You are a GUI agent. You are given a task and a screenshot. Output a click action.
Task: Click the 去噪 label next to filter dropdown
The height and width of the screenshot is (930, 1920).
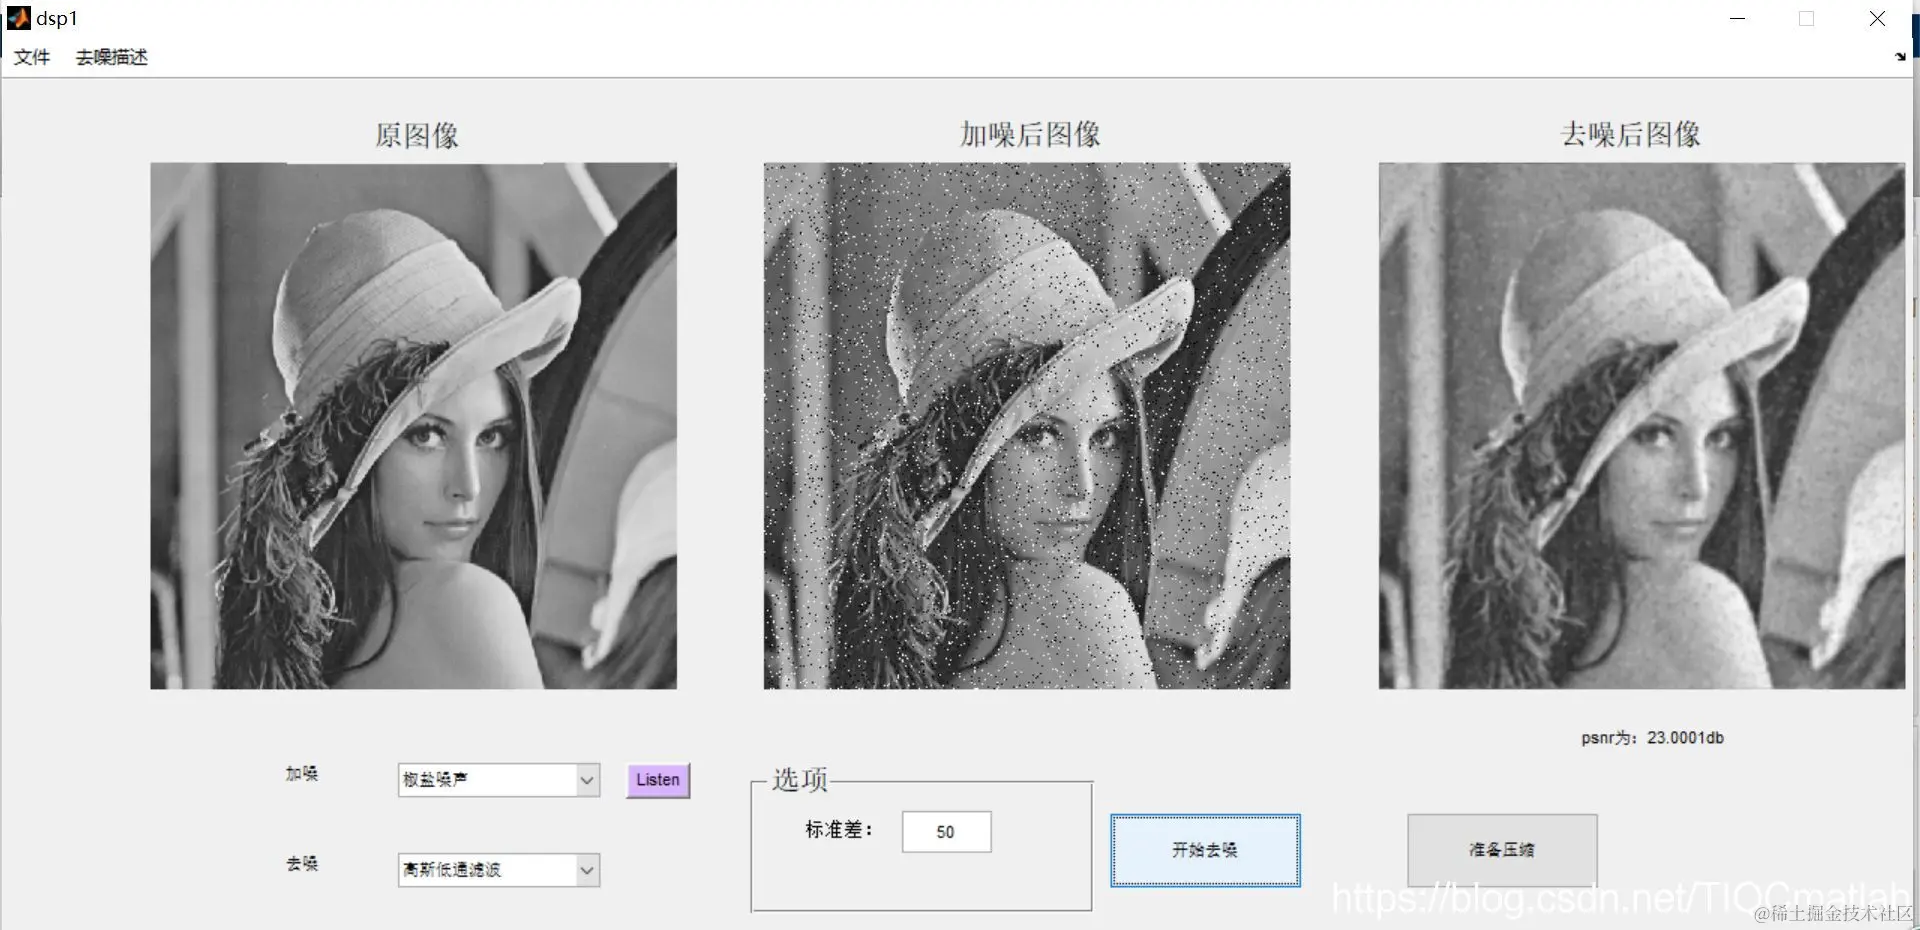[x=303, y=864]
